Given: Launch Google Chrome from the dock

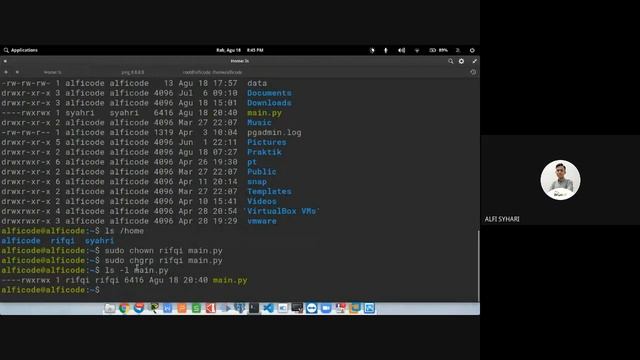Looking at the screenshot, I should tap(124, 308).
